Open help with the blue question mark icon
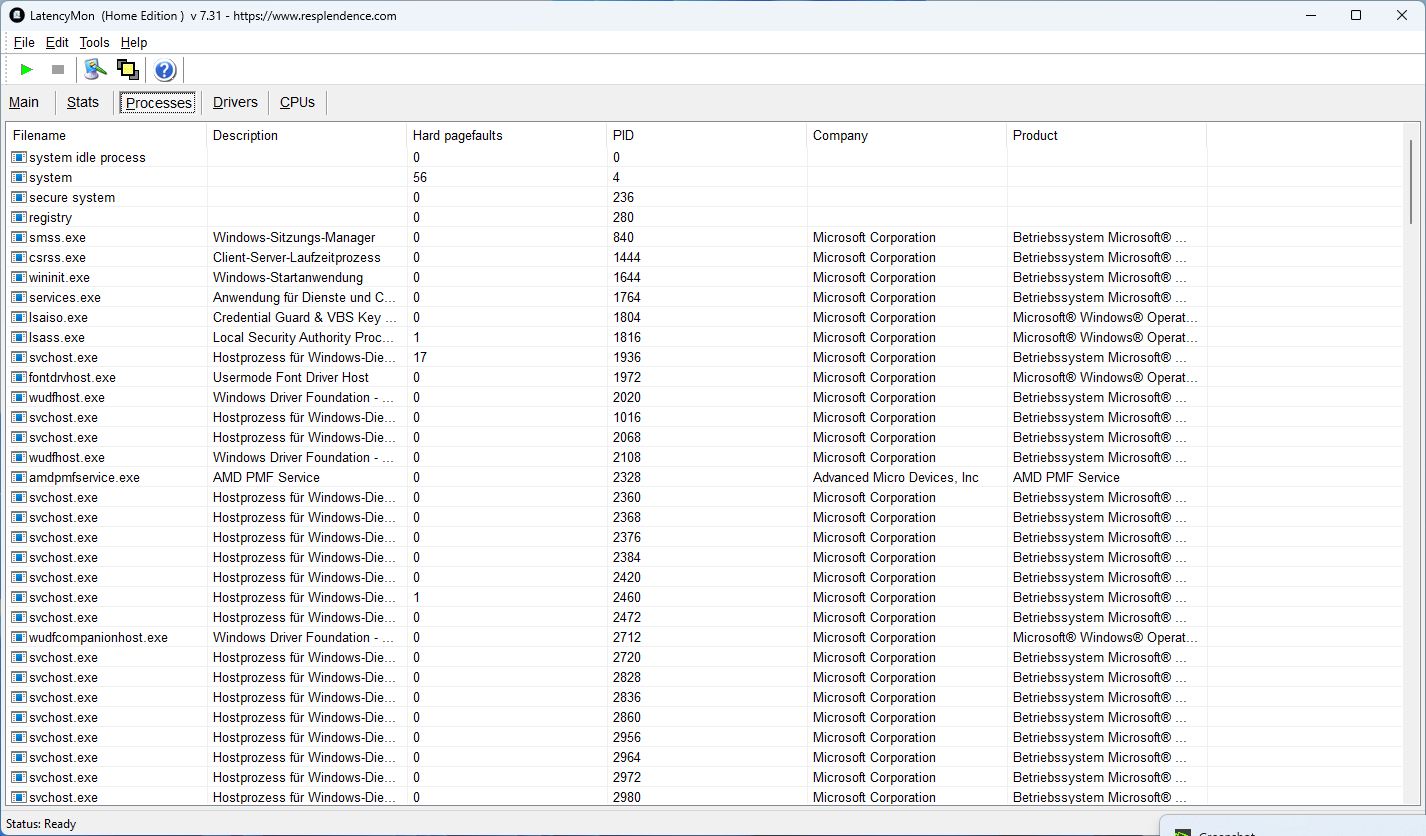The image size is (1426, 836). click(165, 70)
